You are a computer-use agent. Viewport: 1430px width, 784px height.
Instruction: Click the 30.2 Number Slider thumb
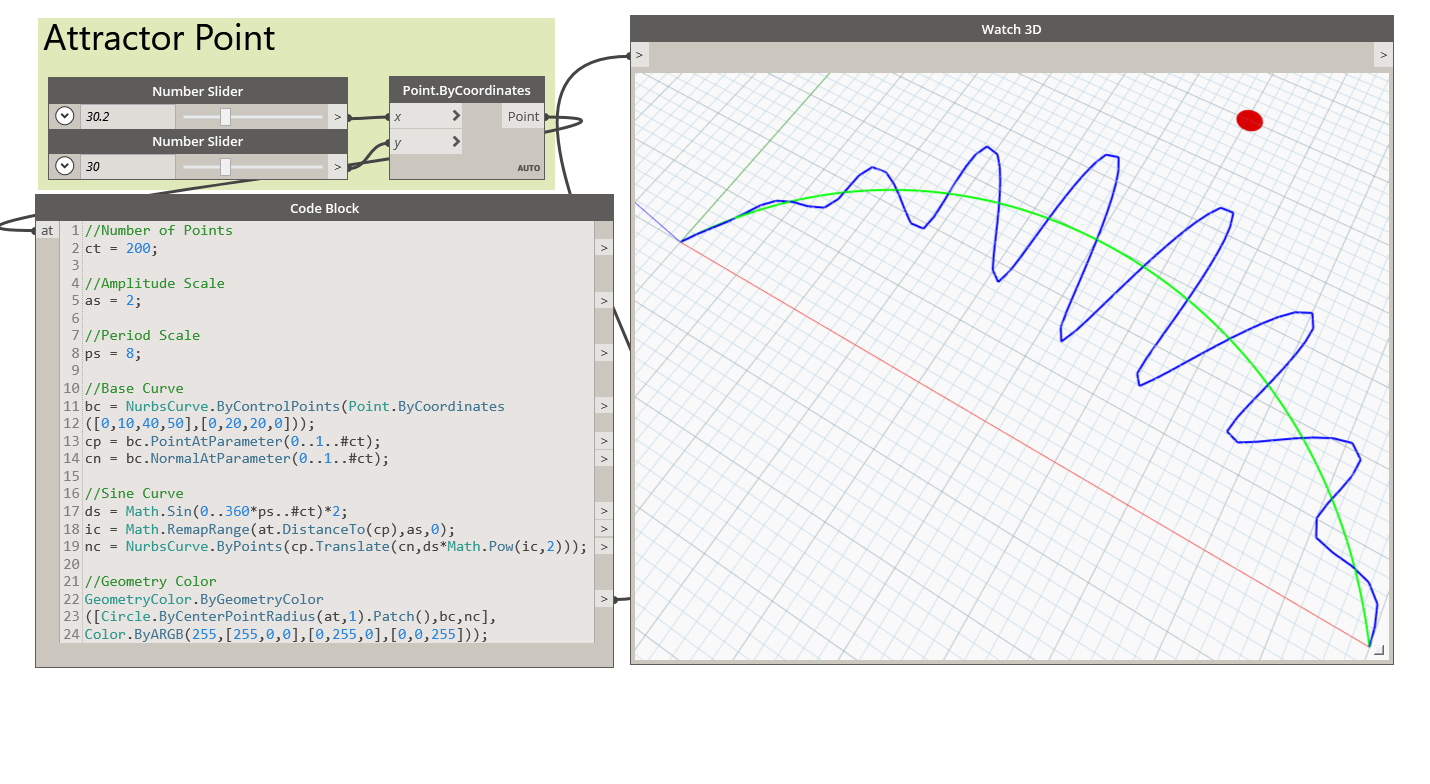coord(226,116)
